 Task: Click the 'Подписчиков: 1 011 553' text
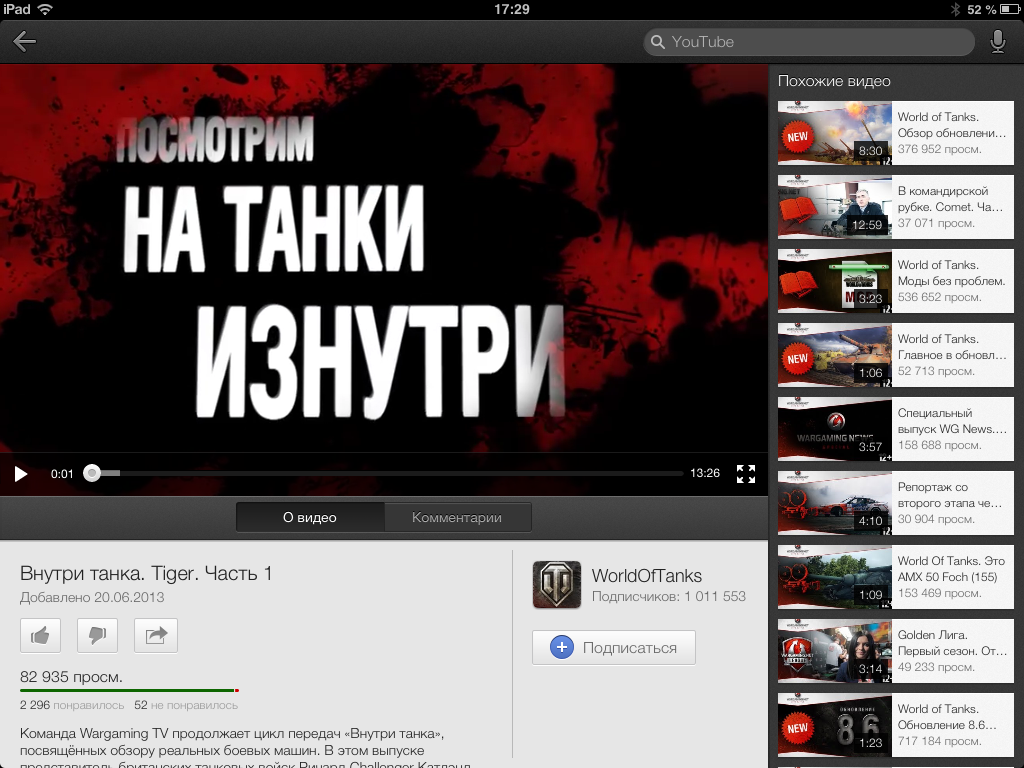[x=669, y=596]
